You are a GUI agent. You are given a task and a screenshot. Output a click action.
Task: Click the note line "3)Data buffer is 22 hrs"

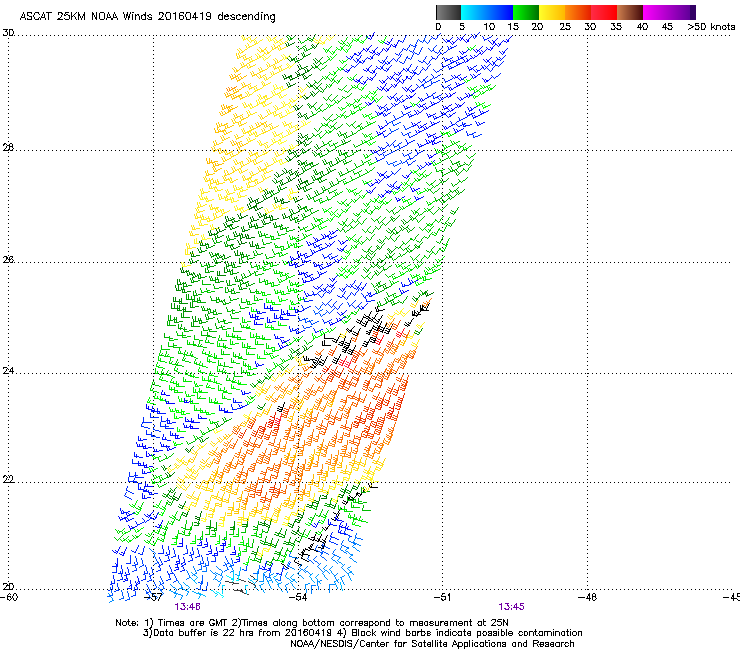pos(362,633)
